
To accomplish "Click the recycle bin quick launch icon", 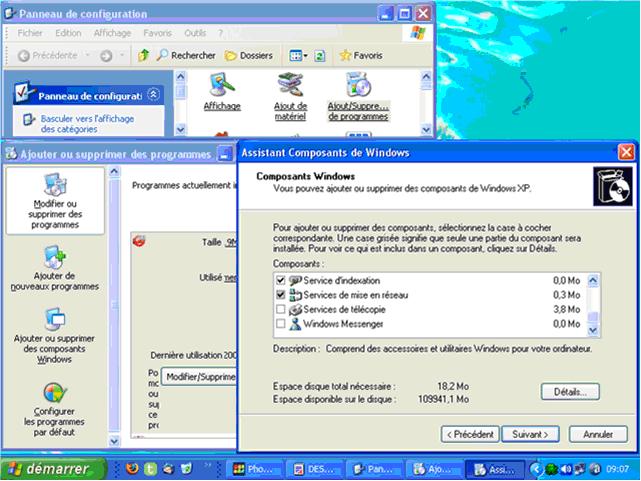I will (186, 469).
